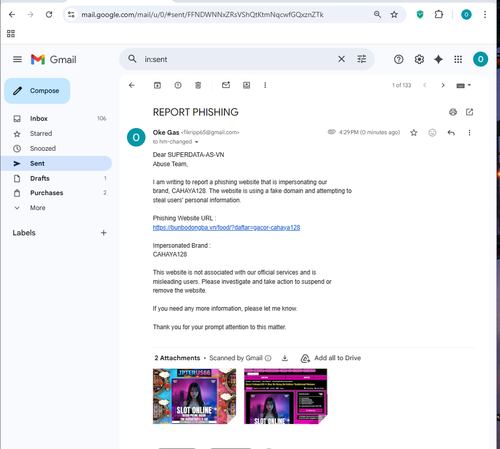
Task: Open Gmail support help icon
Action: coord(398,59)
